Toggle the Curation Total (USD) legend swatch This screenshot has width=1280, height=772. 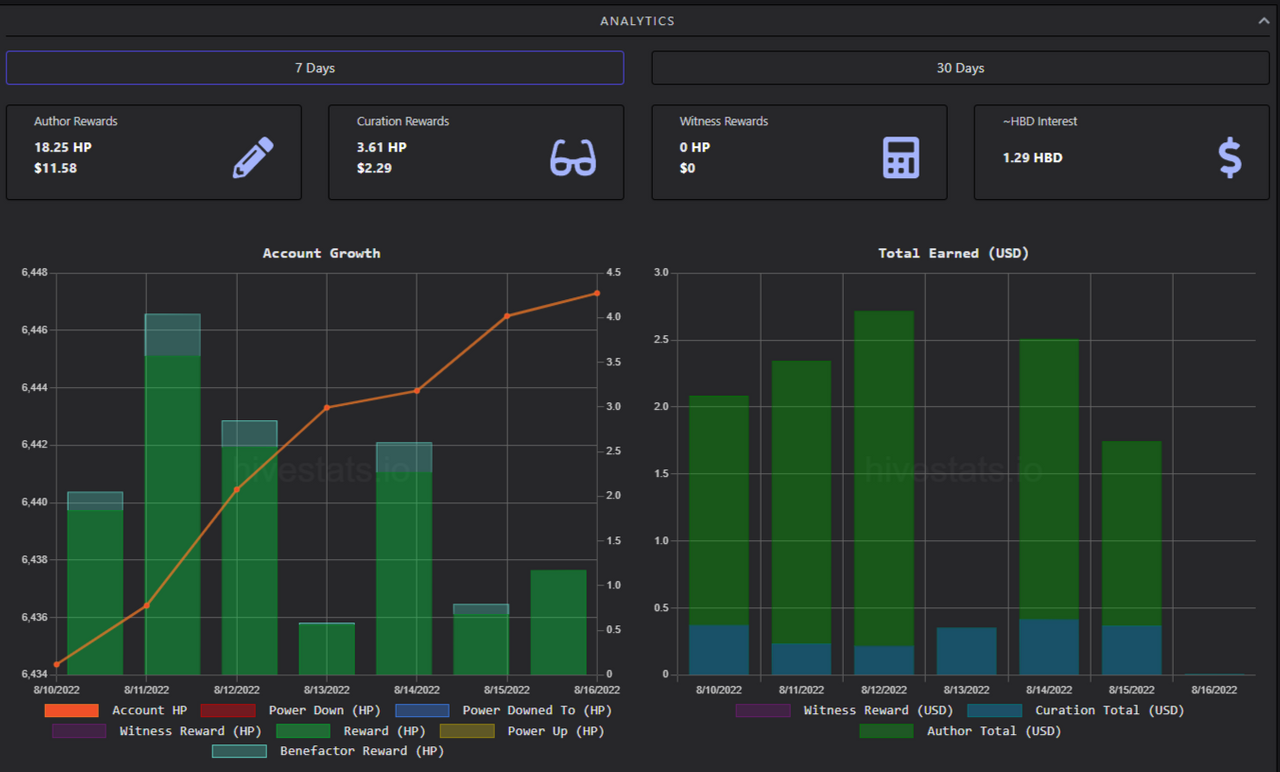coord(995,710)
